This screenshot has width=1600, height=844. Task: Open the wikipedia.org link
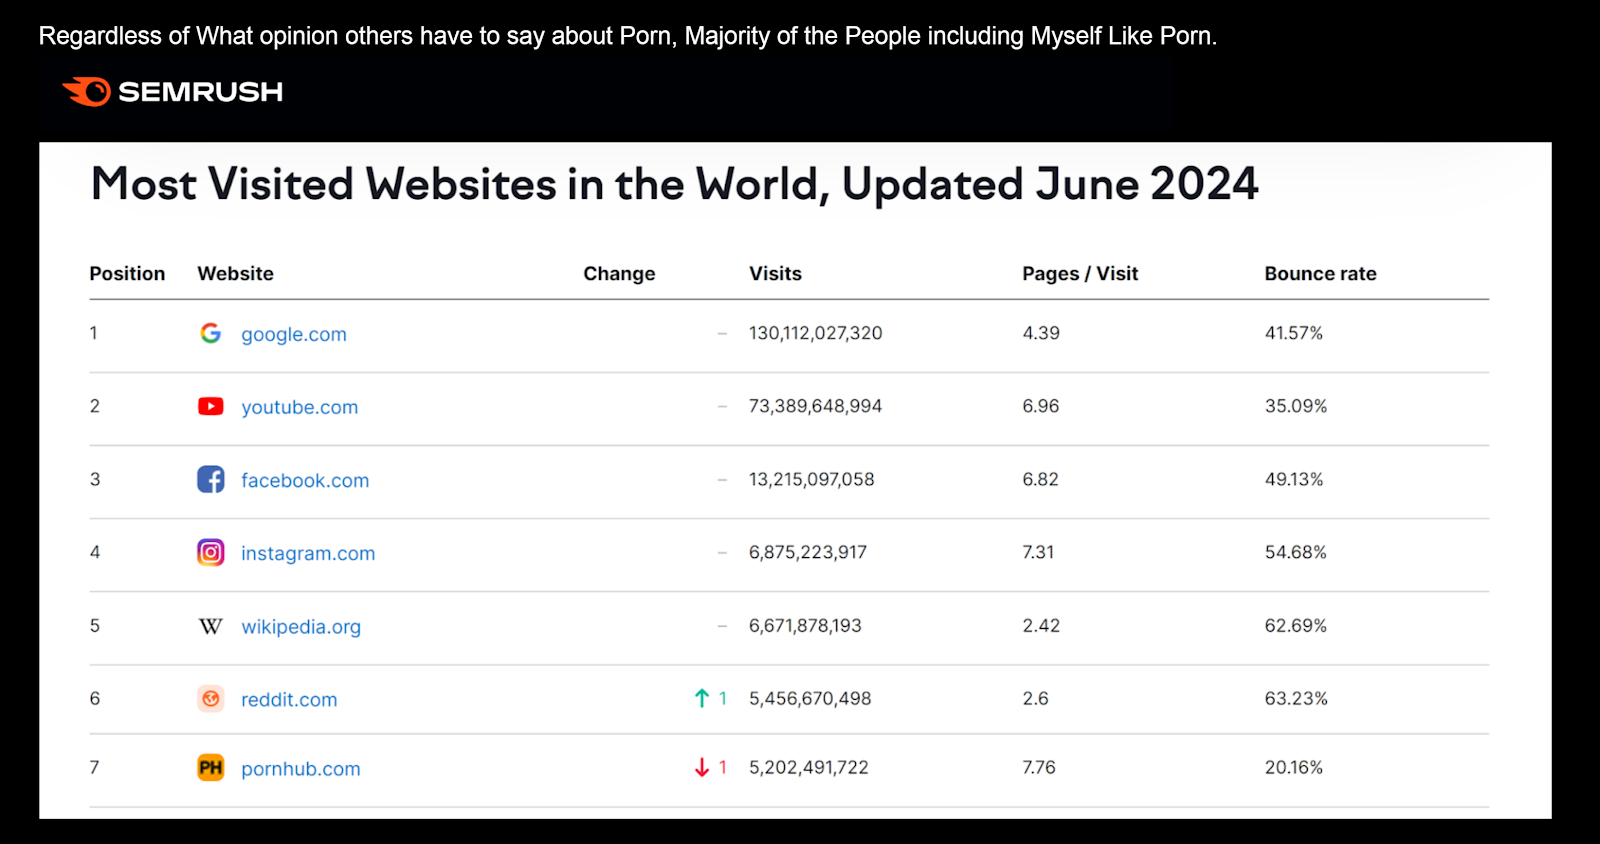point(301,627)
